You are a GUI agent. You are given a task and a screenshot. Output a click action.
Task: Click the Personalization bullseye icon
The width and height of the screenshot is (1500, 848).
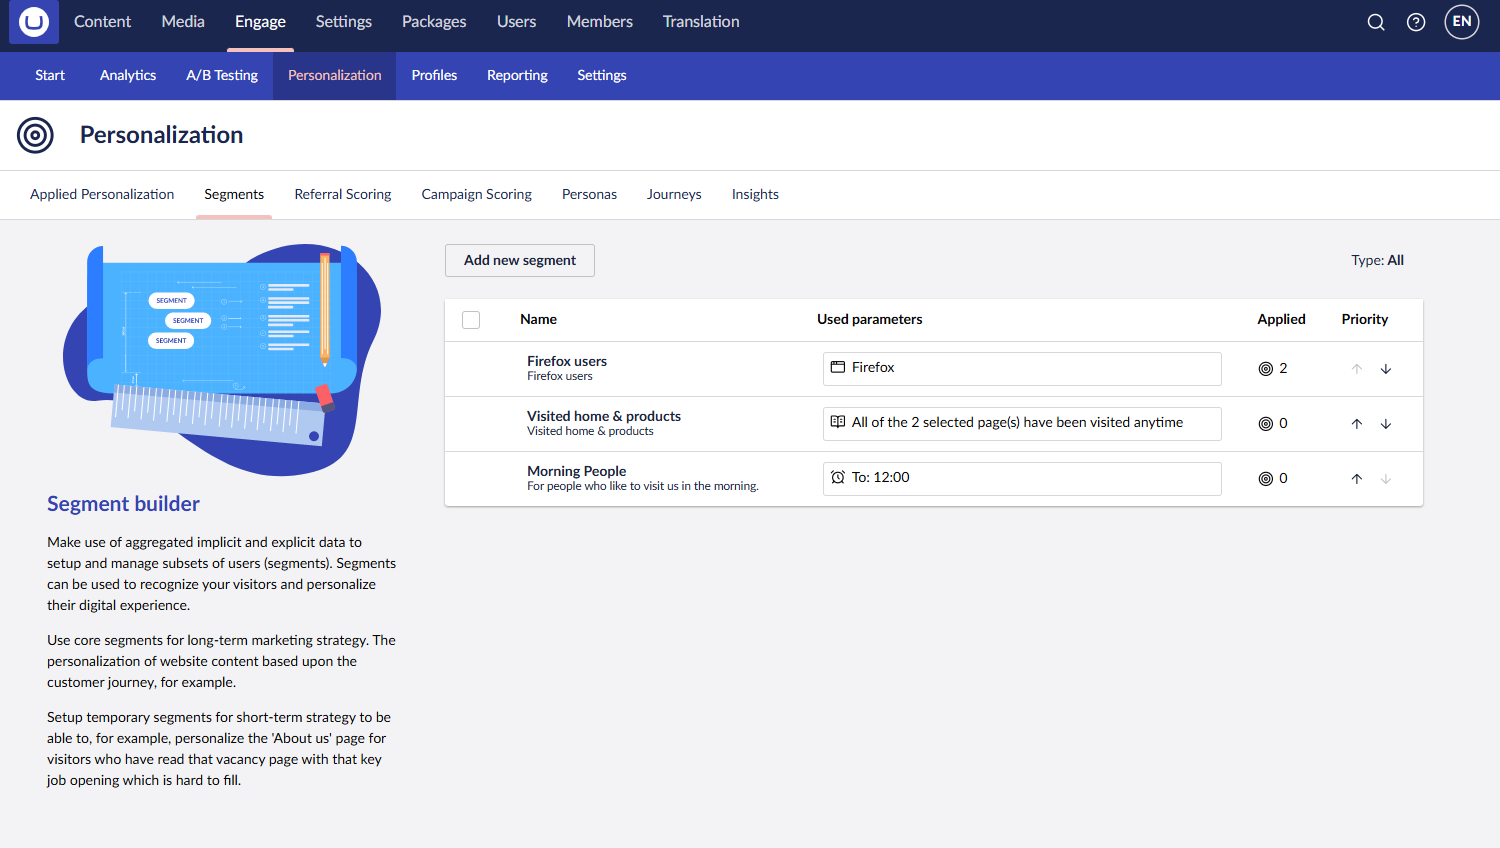pos(35,134)
